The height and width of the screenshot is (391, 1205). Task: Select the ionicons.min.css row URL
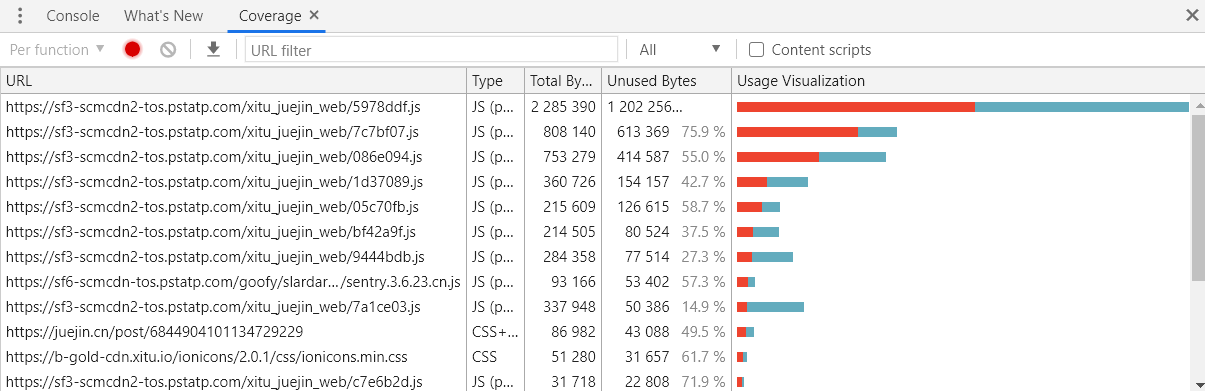coord(206,356)
